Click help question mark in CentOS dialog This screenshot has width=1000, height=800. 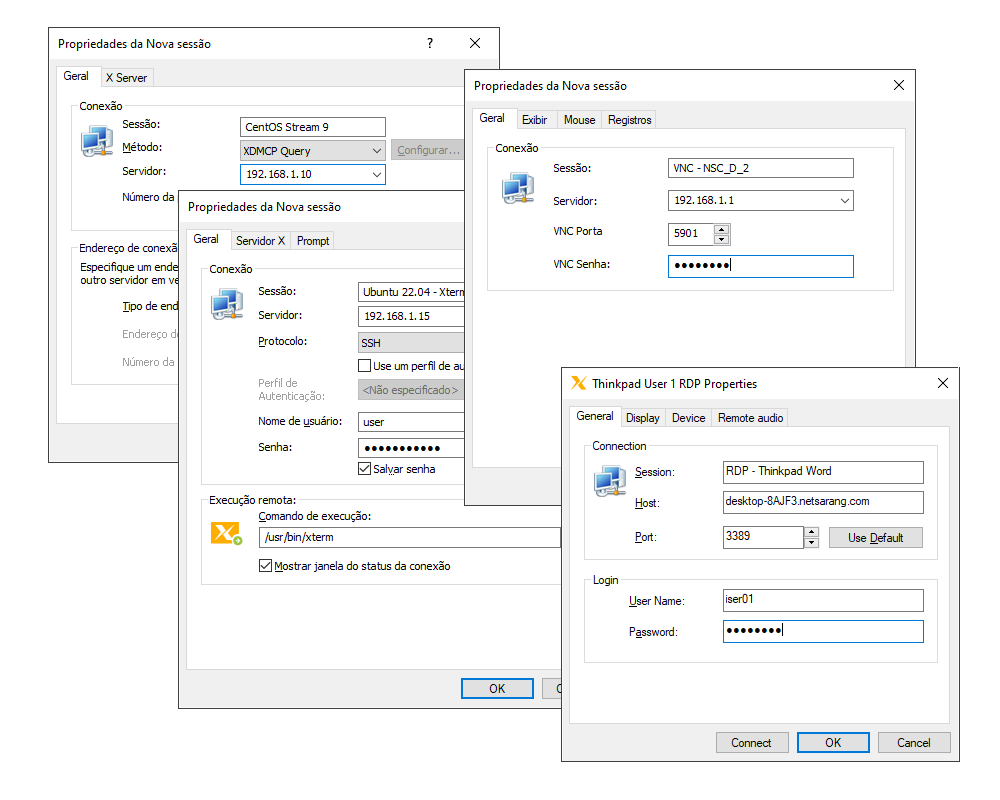pos(430,43)
